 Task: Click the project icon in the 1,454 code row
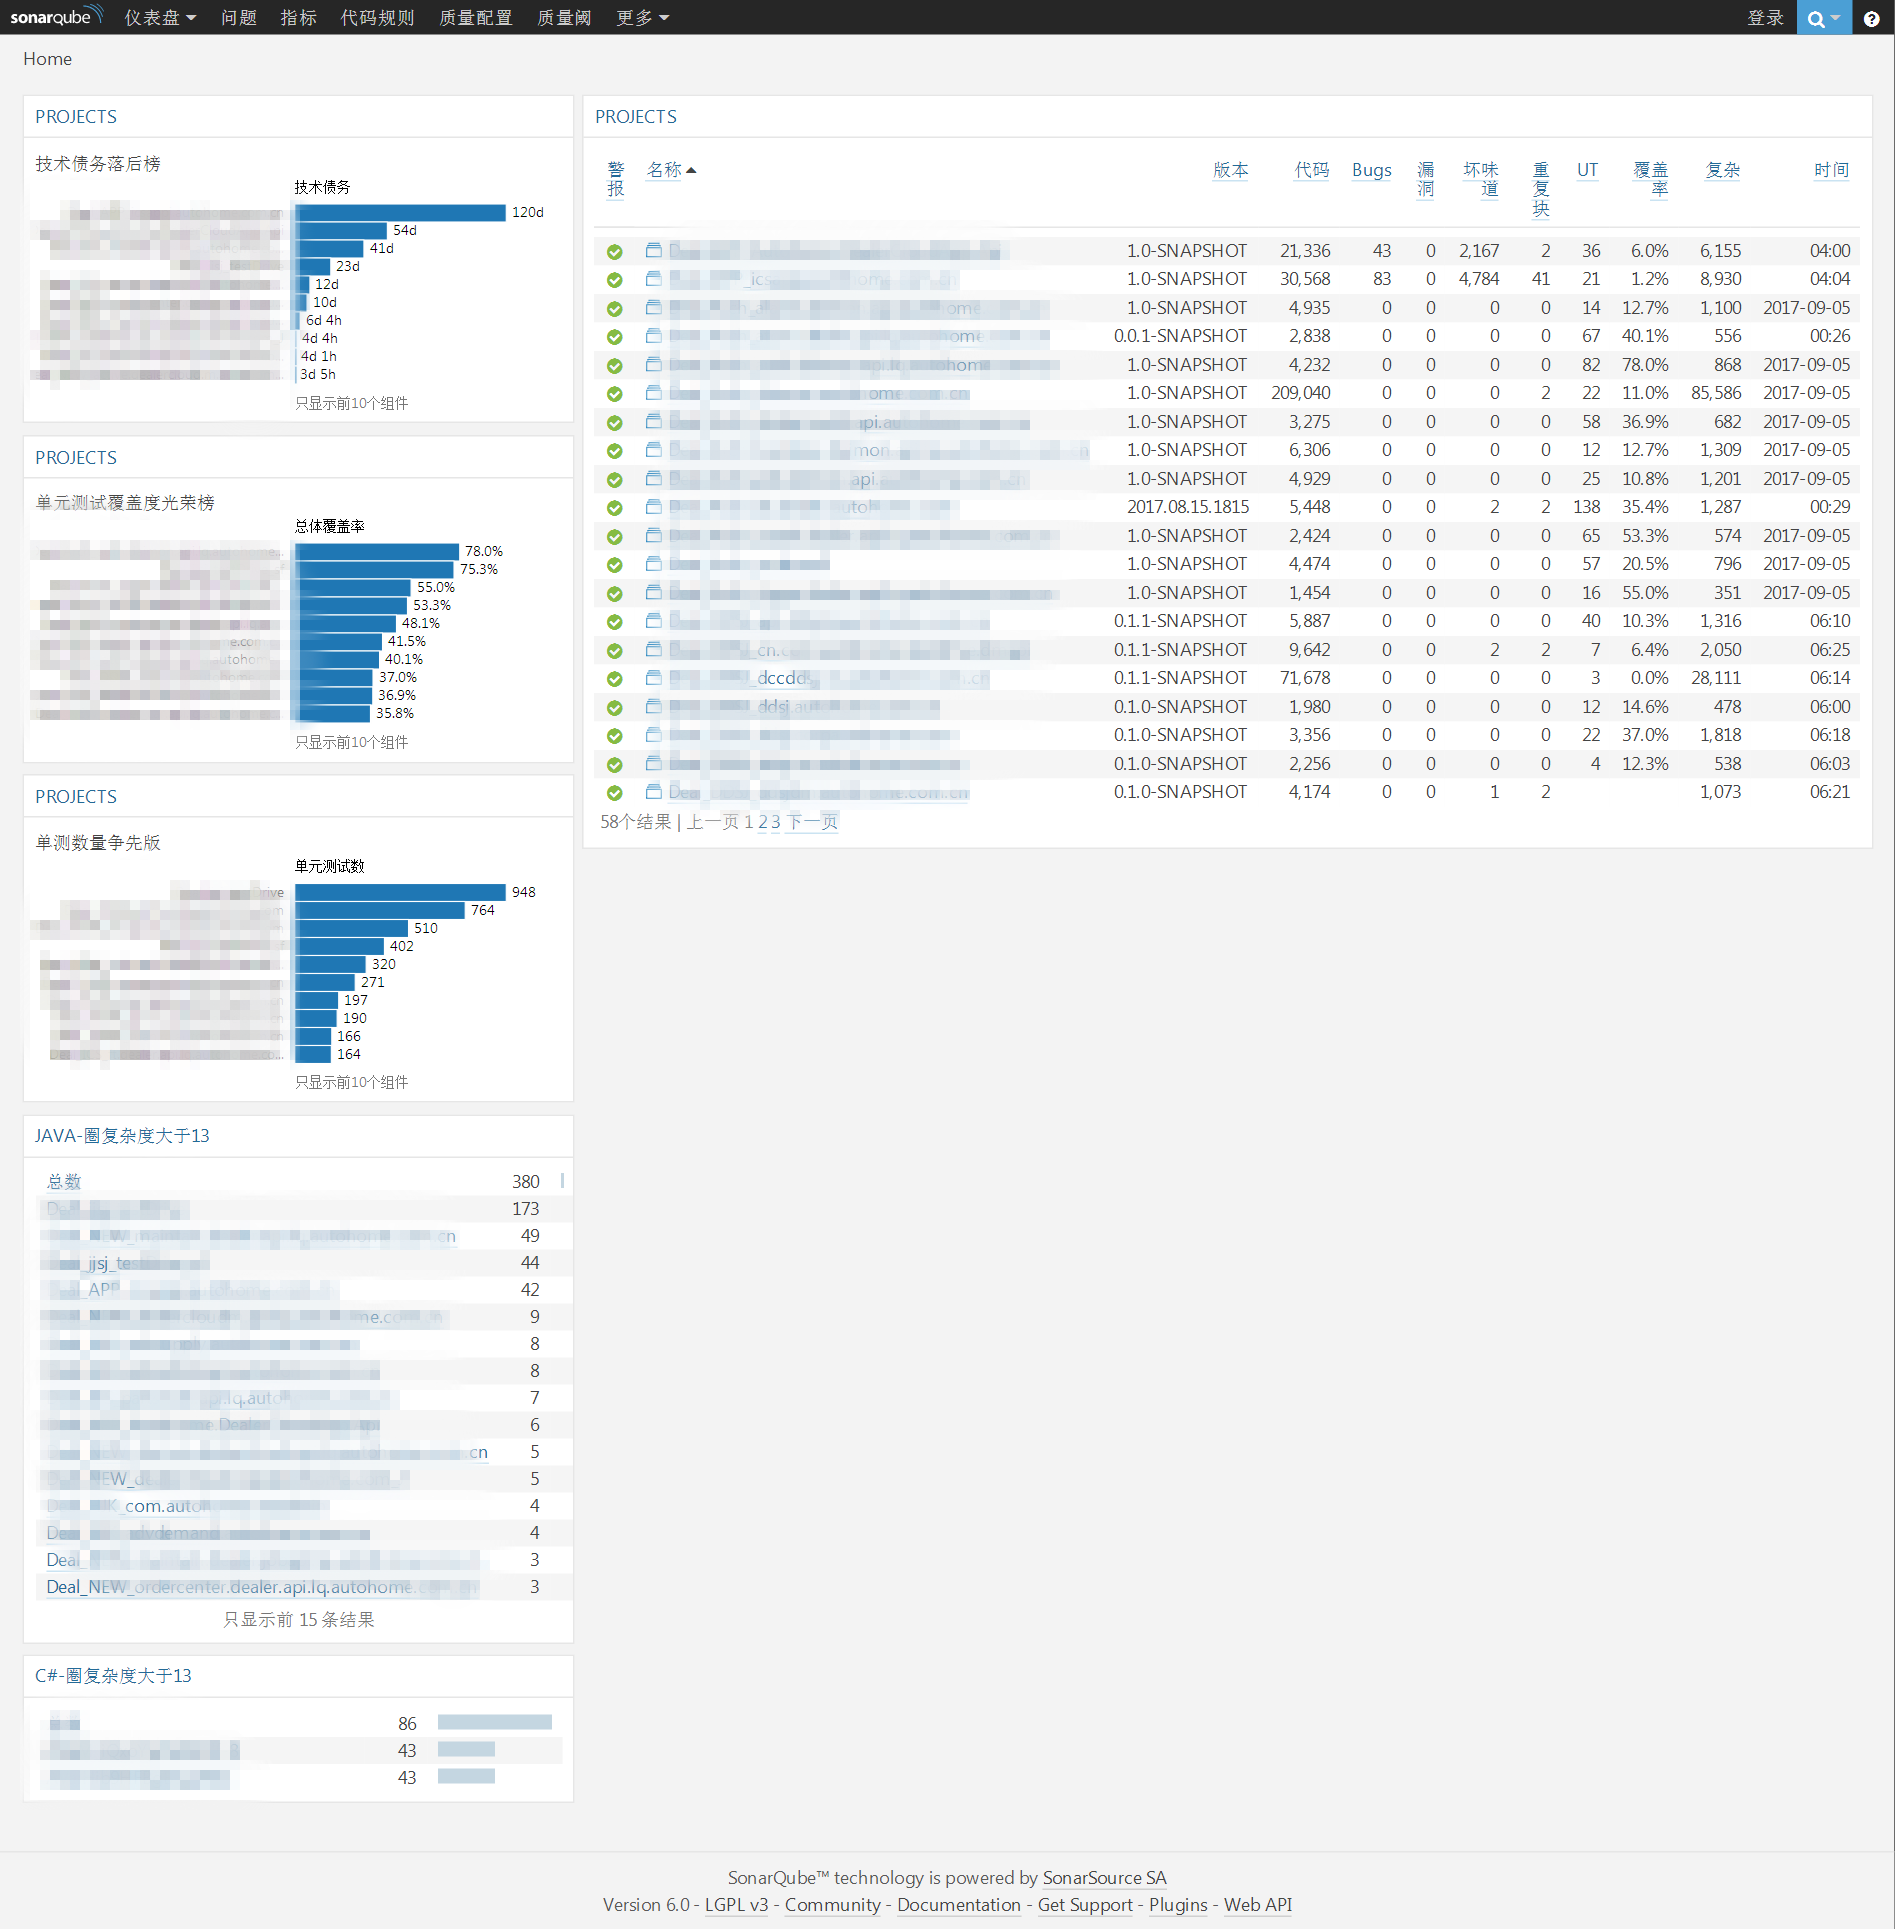coord(654,593)
